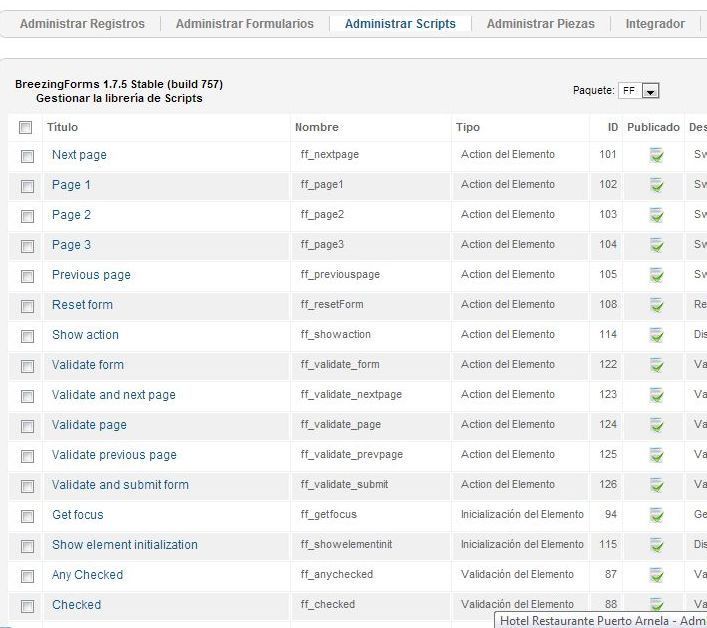The image size is (707, 628).
Task: Open the Validate and submit form link
Action: coord(120,485)
